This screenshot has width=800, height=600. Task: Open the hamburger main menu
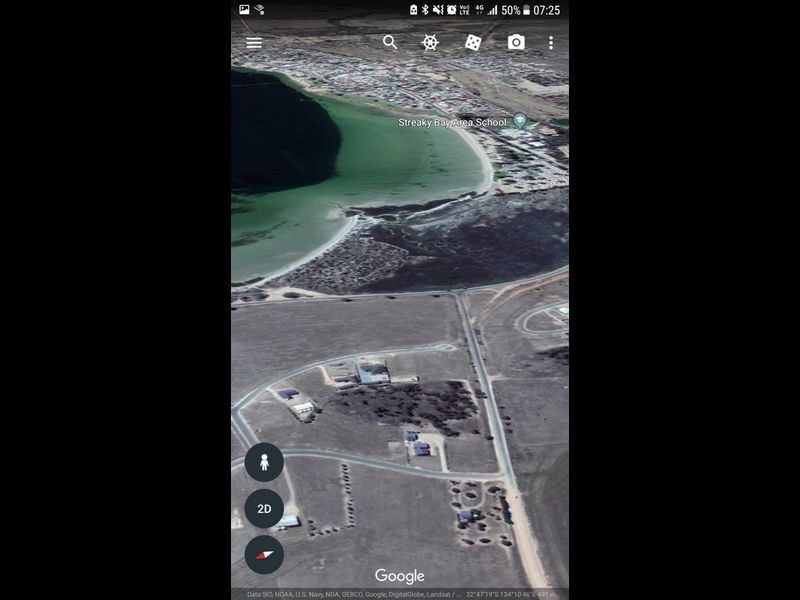254,42
